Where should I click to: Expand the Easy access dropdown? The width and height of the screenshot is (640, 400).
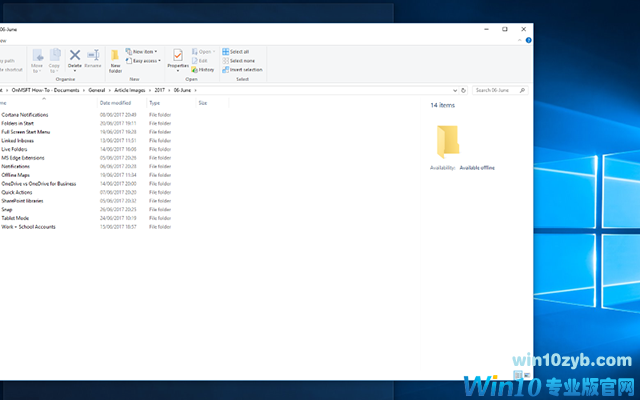[x=144, y=60]
